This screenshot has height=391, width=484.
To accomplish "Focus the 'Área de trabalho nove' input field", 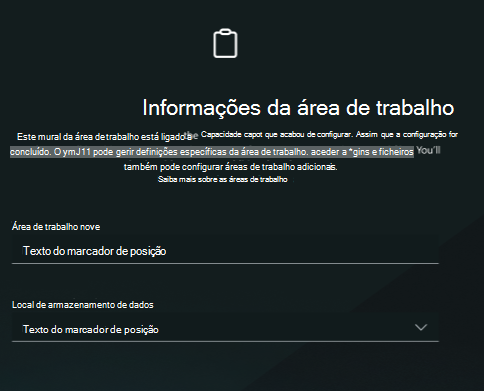I will point(225,250).
